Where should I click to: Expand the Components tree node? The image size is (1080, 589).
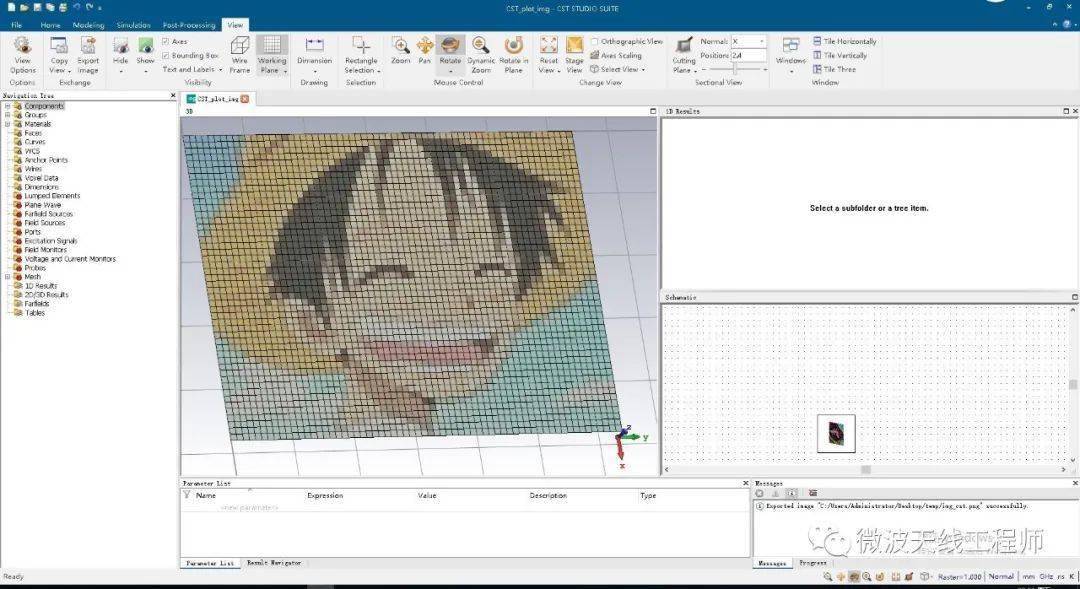point(7,106)
